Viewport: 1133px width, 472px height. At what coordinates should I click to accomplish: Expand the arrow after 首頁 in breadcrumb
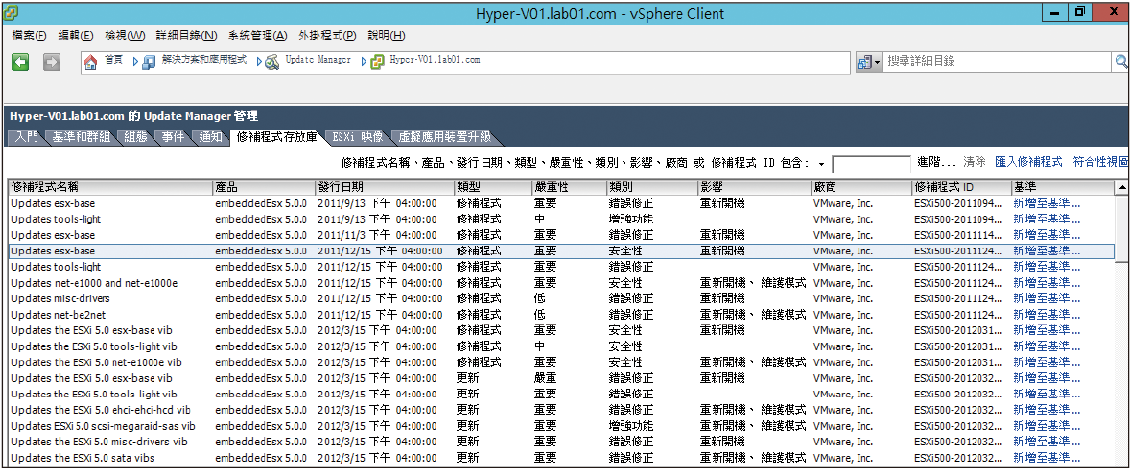pos(135,62)
